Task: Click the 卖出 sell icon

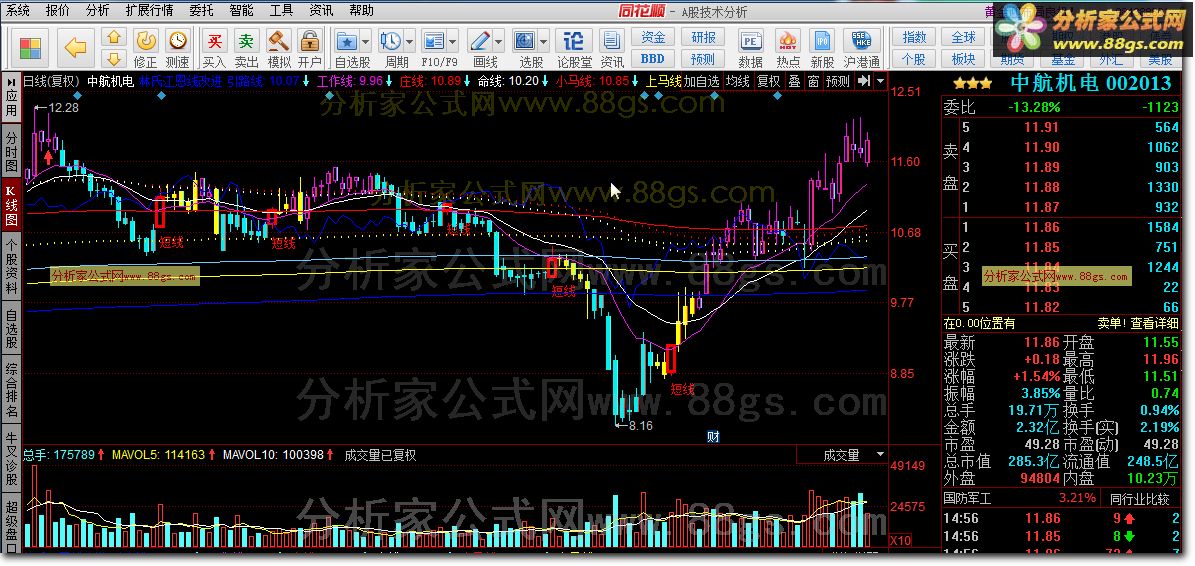Action: 246,40
